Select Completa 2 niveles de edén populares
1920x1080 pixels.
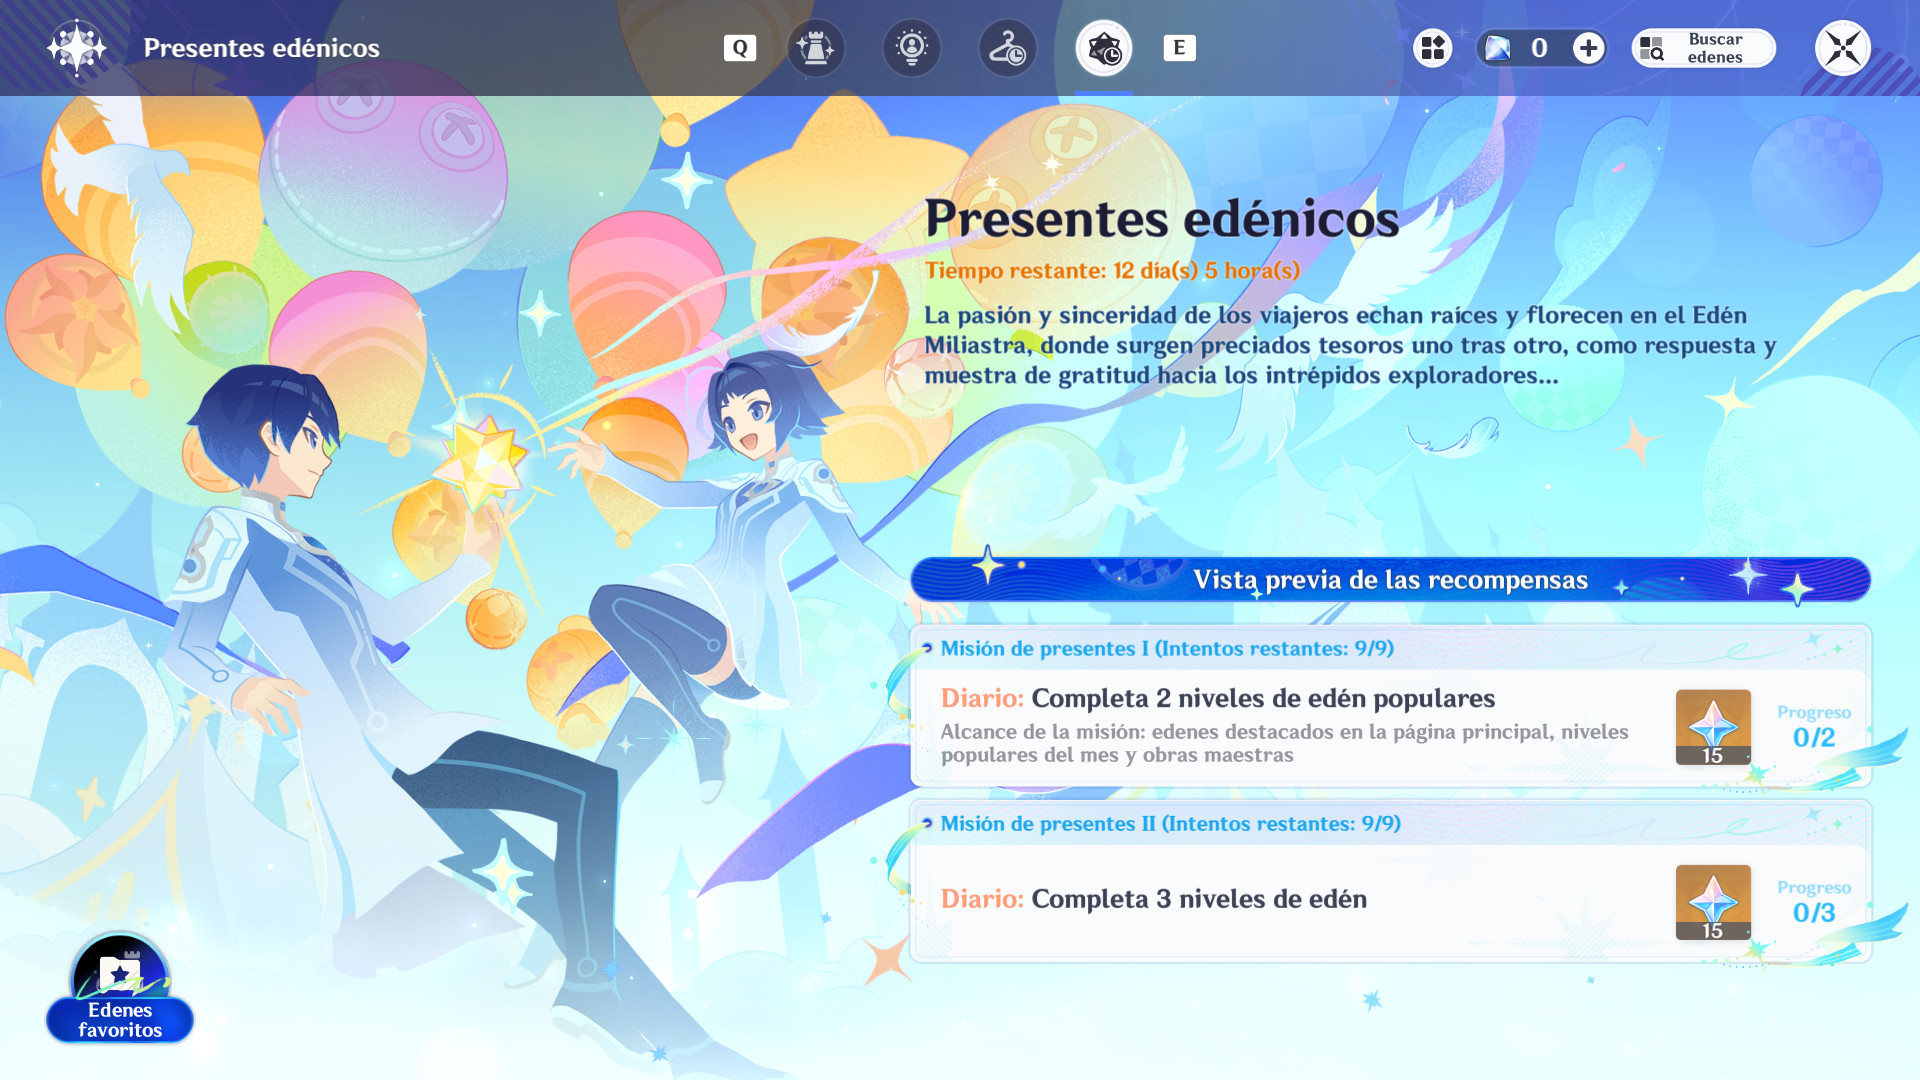1263,698
